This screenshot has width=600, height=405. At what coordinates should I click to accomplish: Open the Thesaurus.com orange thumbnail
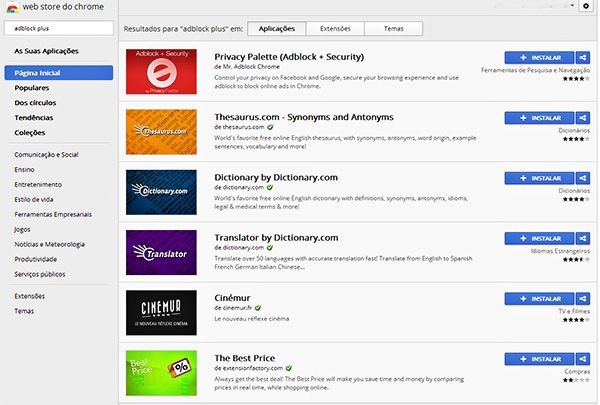[161, 131]
